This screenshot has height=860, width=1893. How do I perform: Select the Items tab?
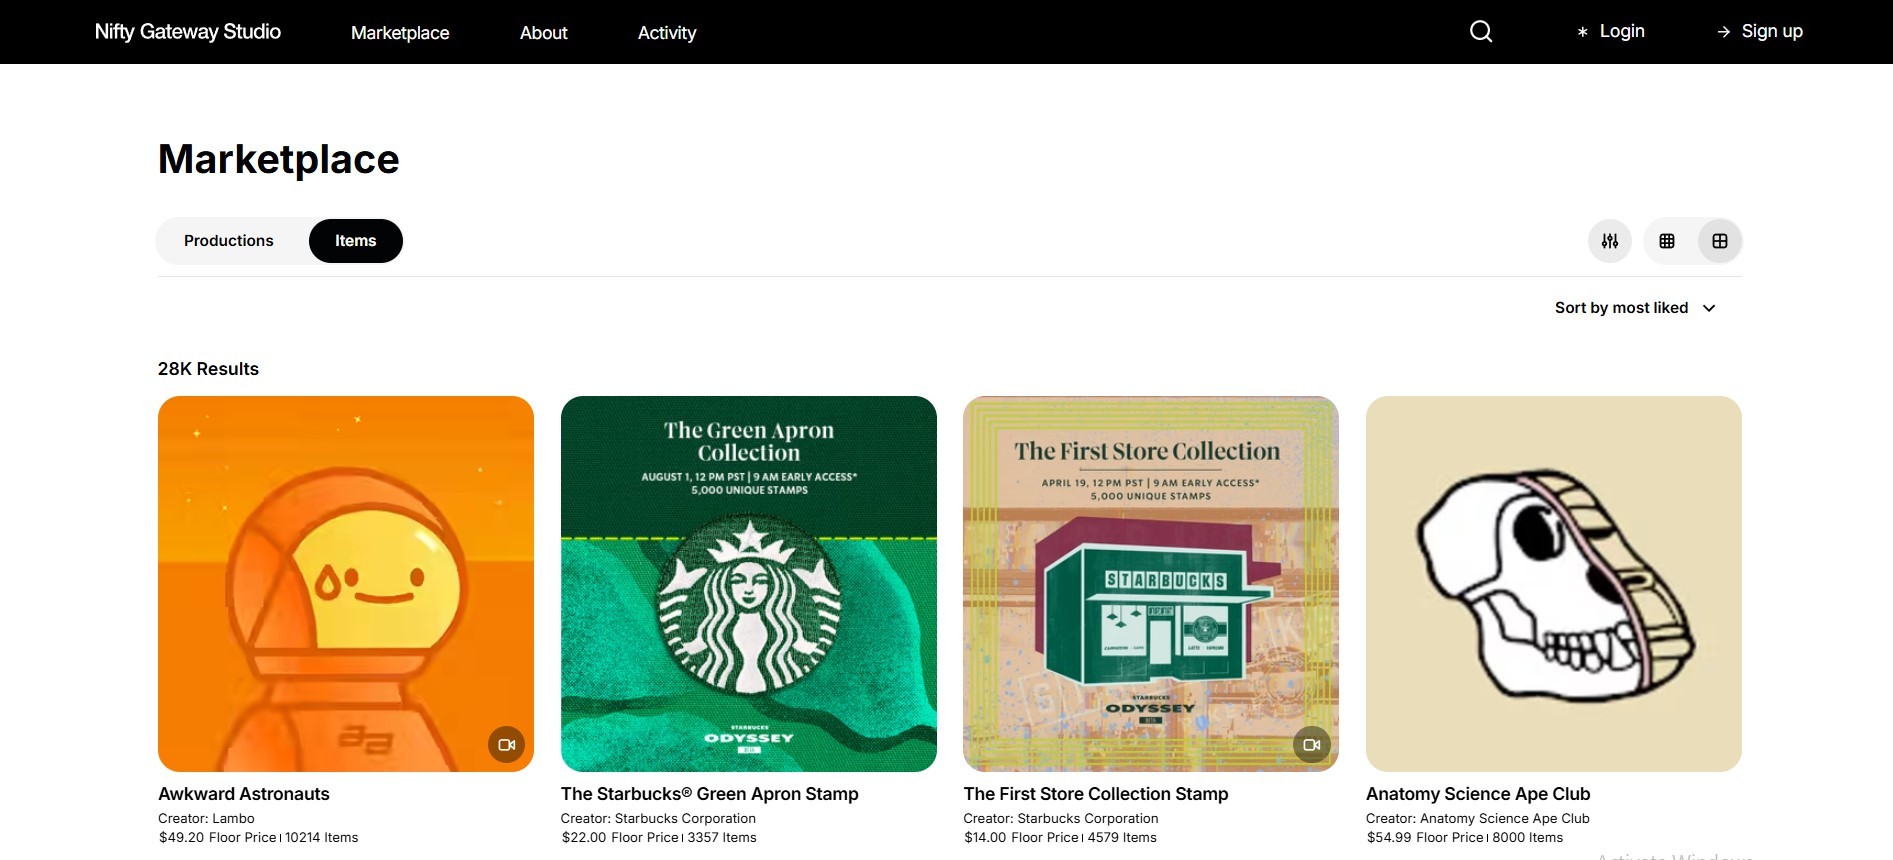pyautogui.click(x=356, y=241)
